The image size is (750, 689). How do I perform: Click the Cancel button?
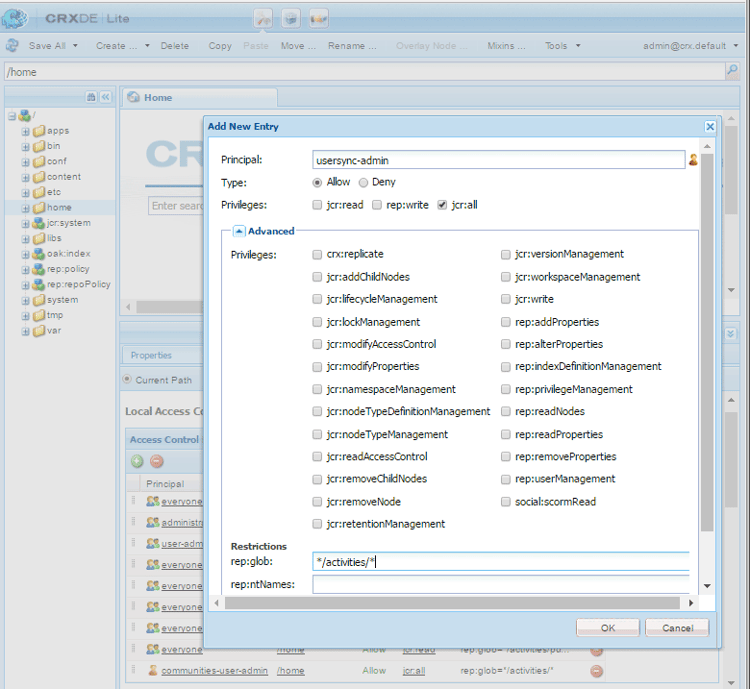677,627
